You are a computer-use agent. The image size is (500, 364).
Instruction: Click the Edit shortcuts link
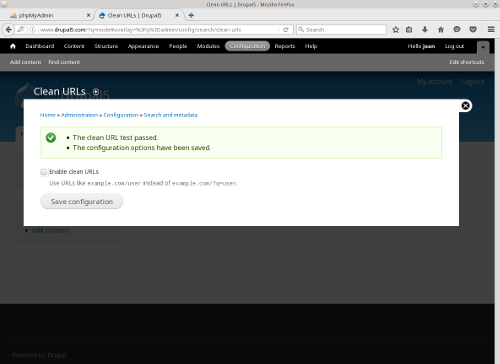coord(467,62)
